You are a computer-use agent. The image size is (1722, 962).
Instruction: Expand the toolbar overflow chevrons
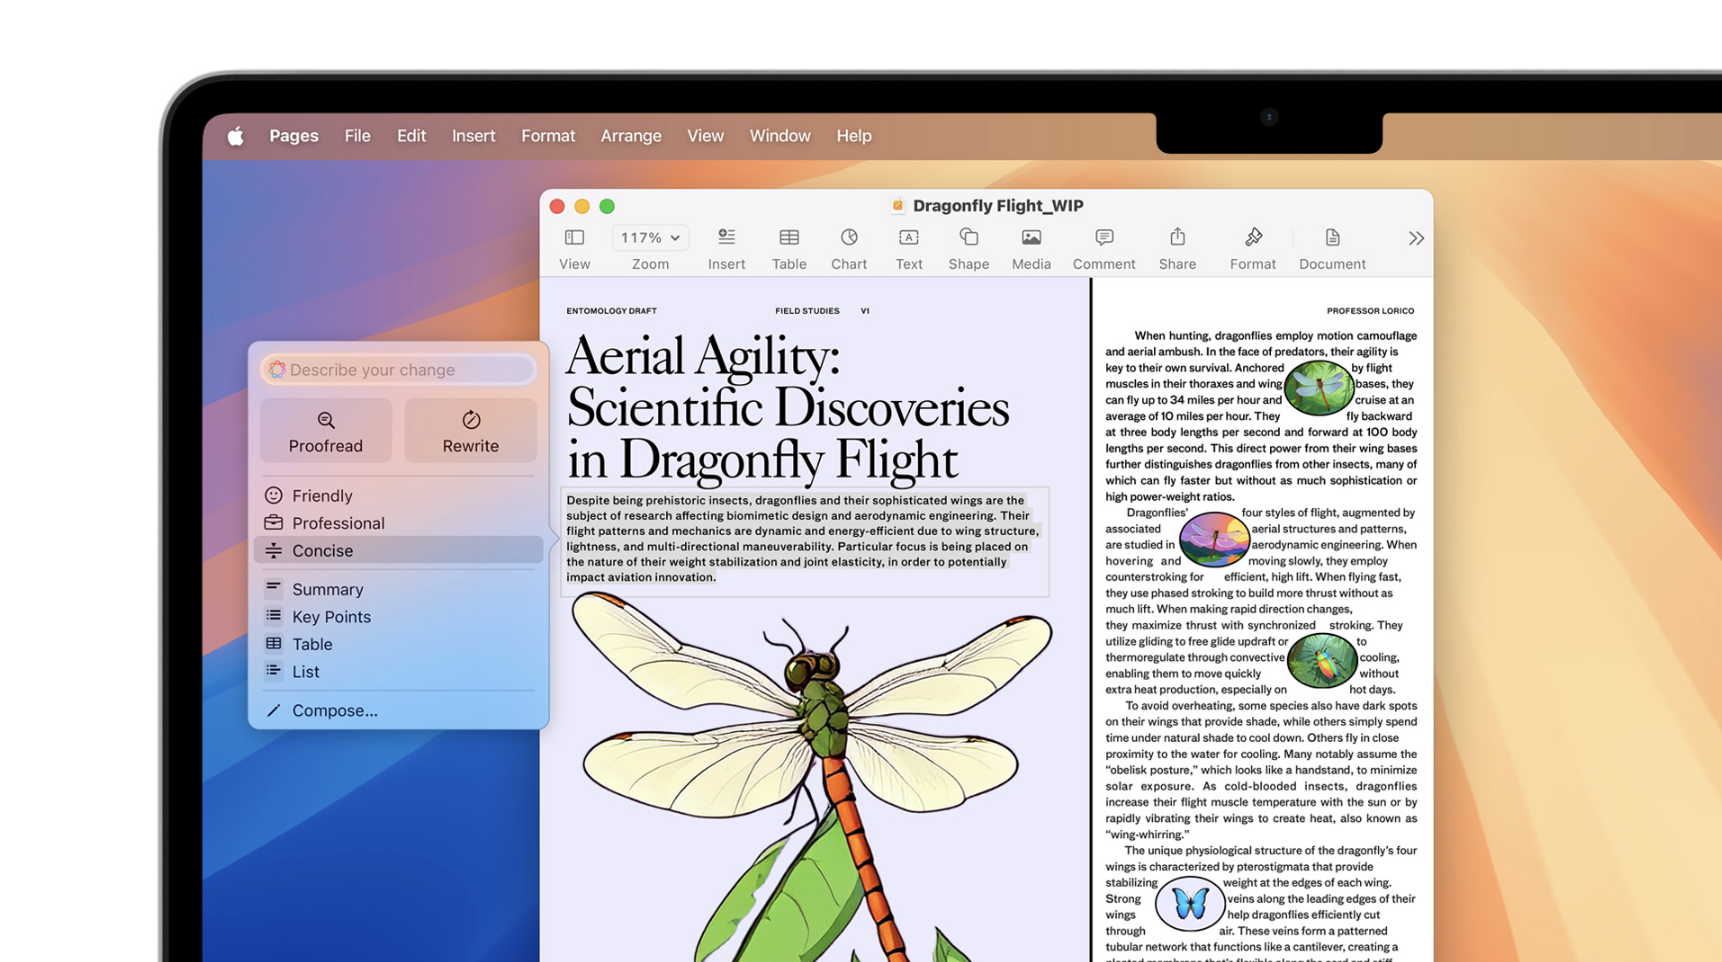[x=1416, y=238]
